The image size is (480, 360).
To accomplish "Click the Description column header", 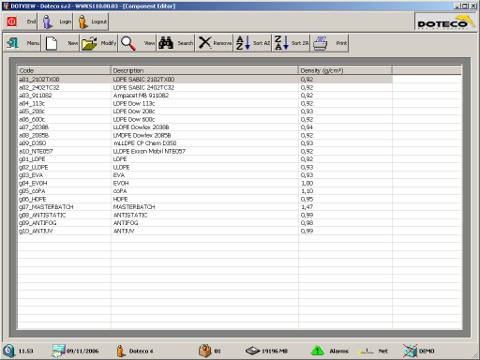I will point(204,70).
